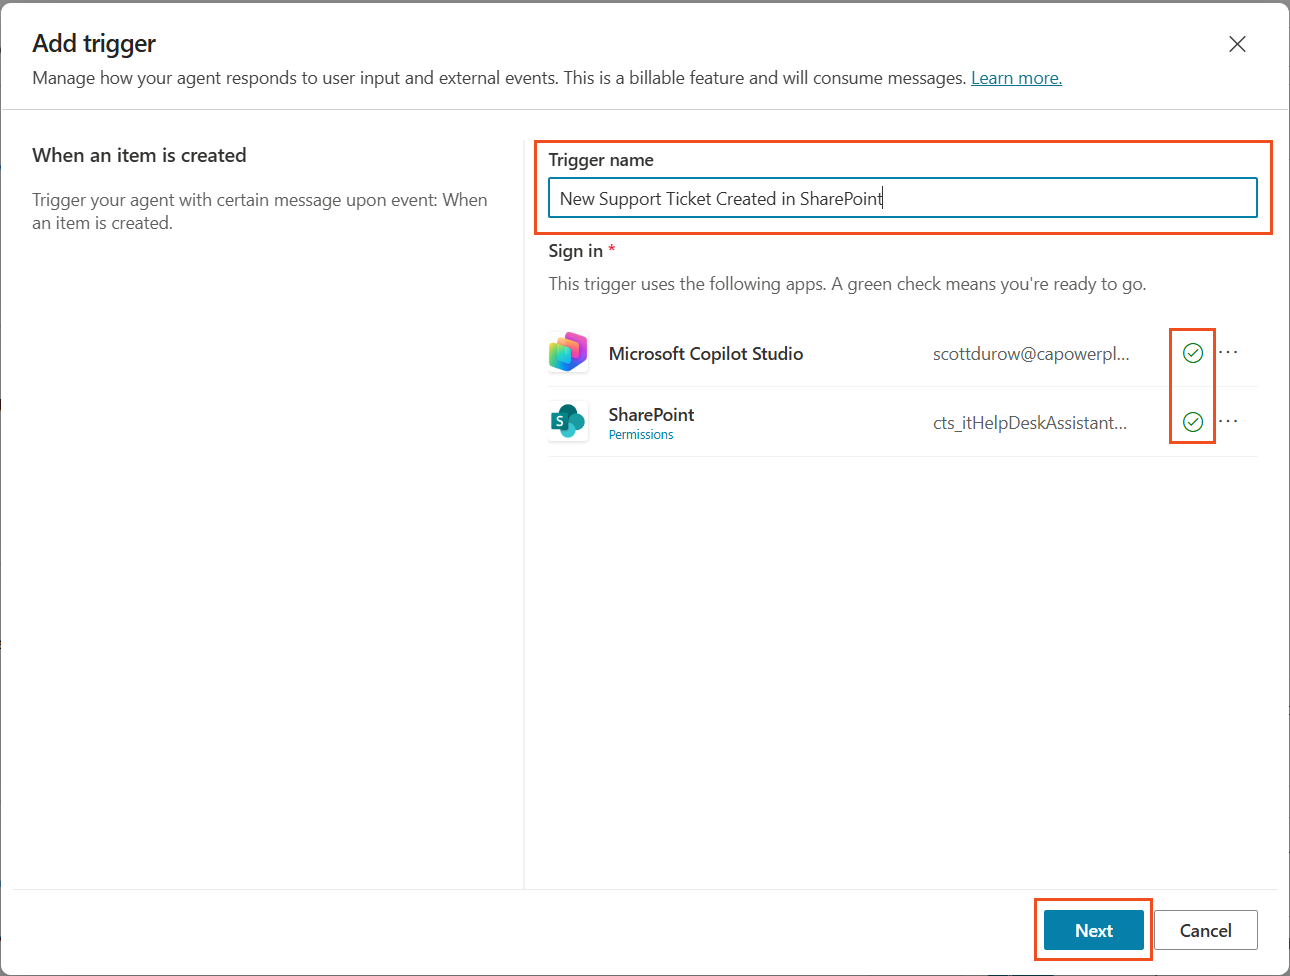
Task: Click the scottdurow@capowerpl account text
Action: pyautogui.click(x=1031, y=353)
